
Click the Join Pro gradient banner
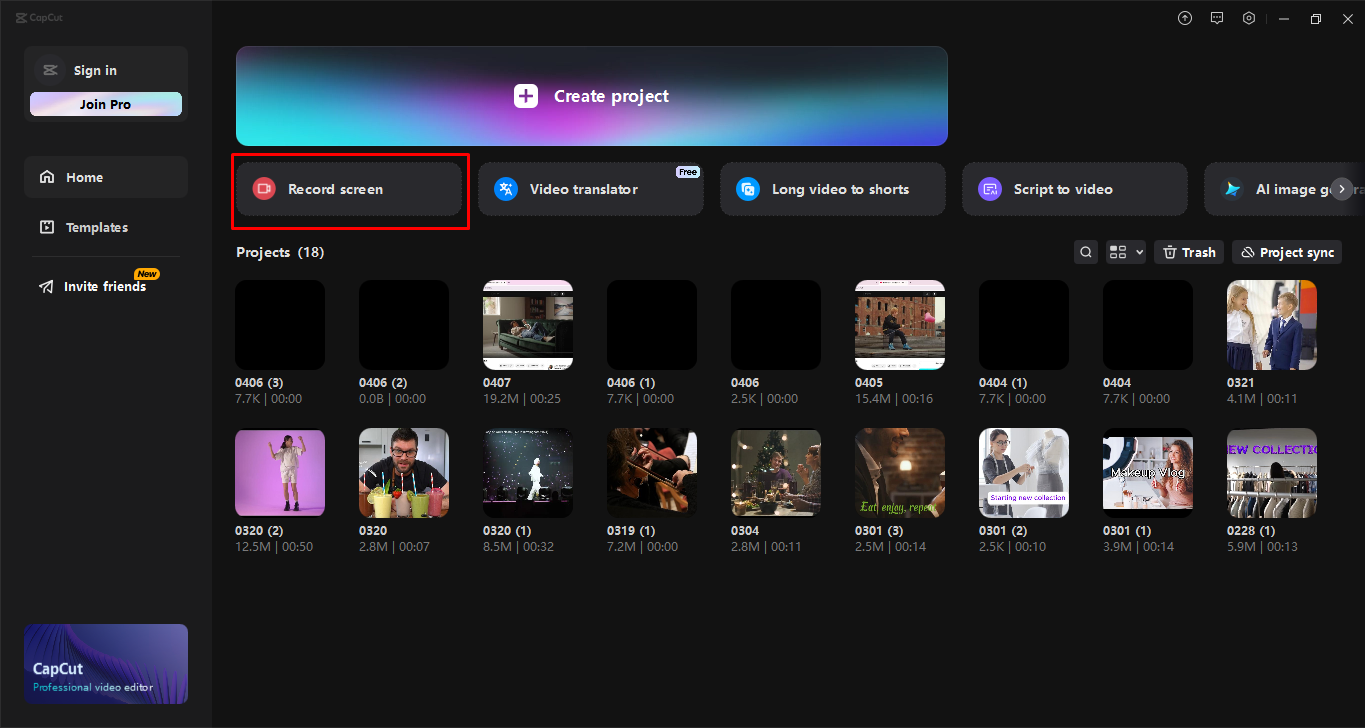(105, 103)
